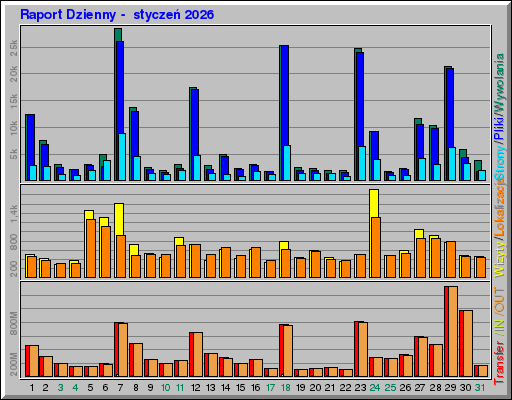Image resolution: width=512 pixels, height=400 pixels.
Task: Click the day label 8 on the axis
Action: [136, 388]
